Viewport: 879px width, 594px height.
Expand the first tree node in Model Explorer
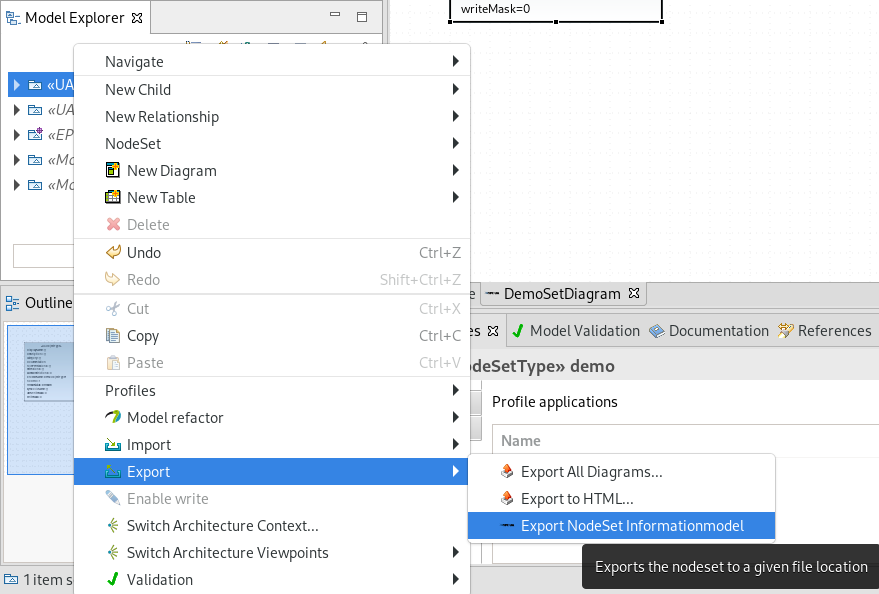pos(17,85)
